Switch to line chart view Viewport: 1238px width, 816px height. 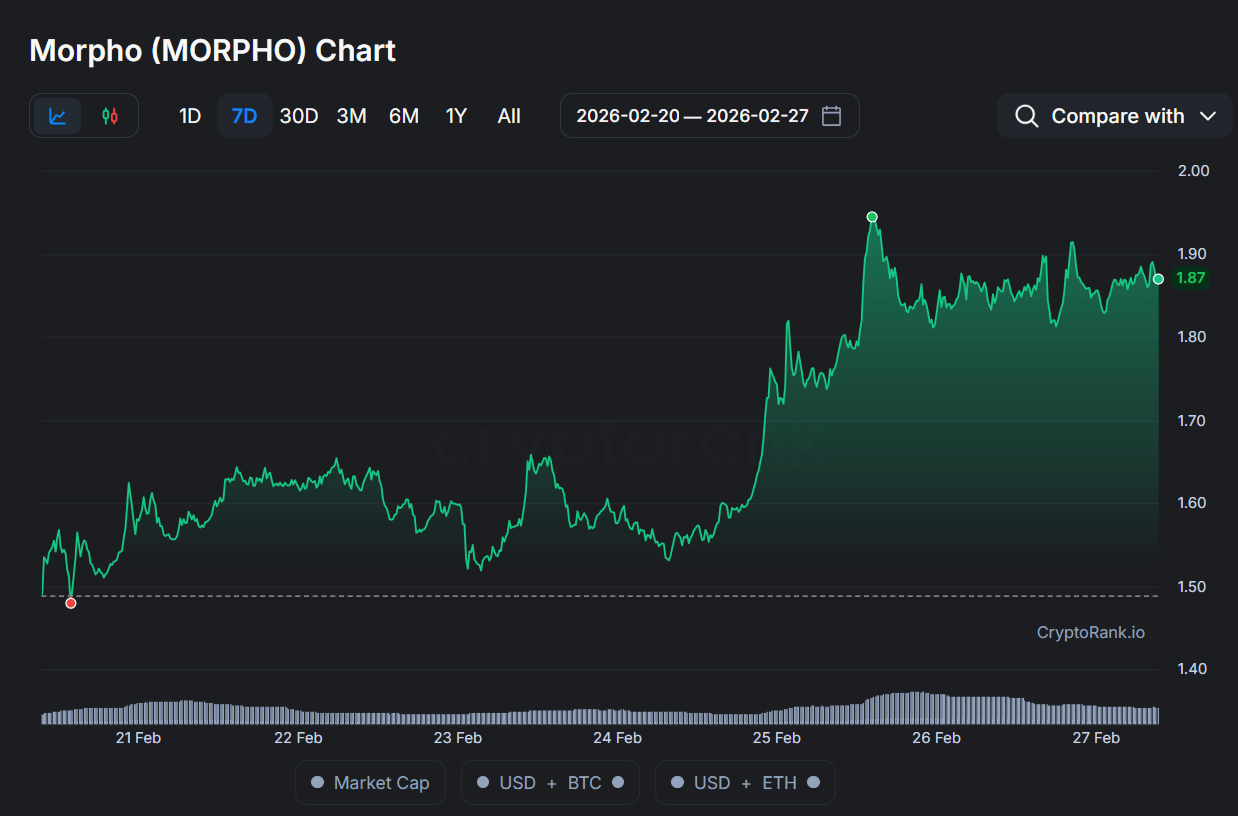(x=58, y=116)
